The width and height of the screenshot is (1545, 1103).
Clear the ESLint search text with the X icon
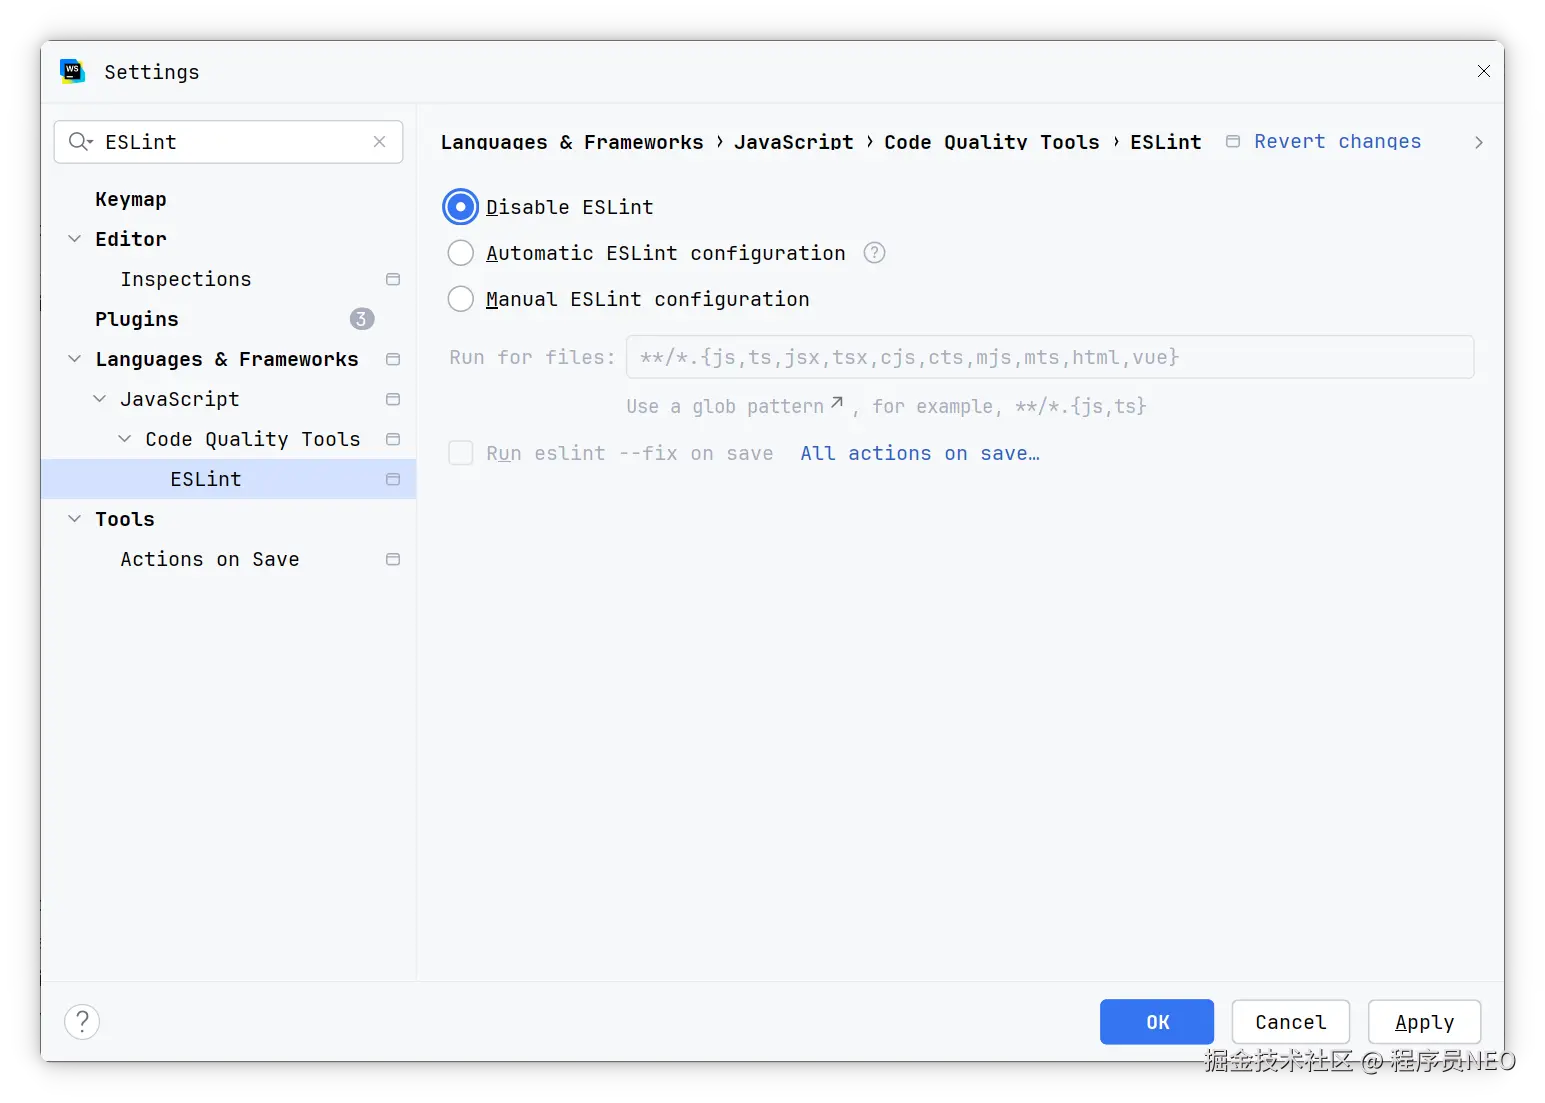pyautogui.click(x=379, y=142)
